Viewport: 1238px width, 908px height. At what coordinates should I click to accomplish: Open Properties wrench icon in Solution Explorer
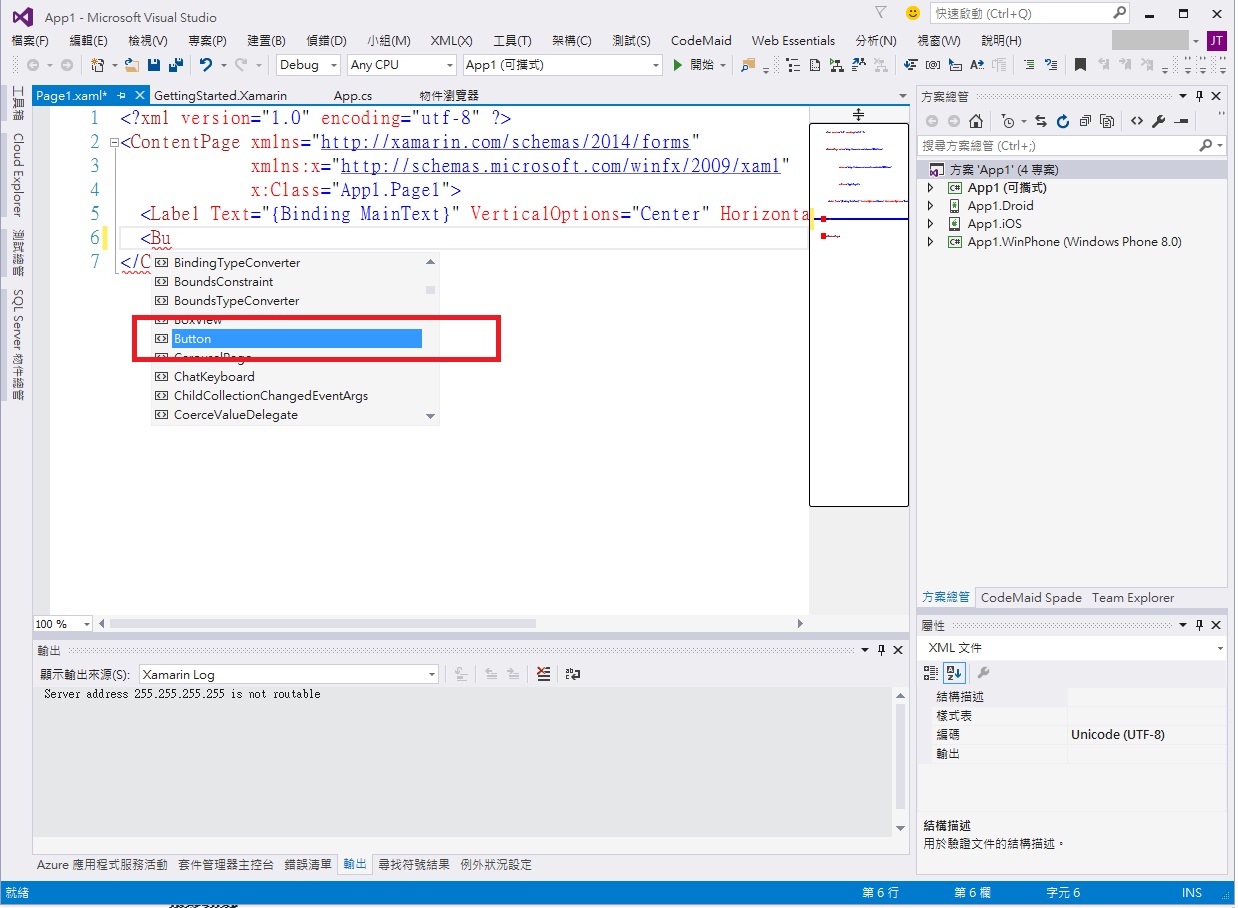click(x=1159, y=121)
